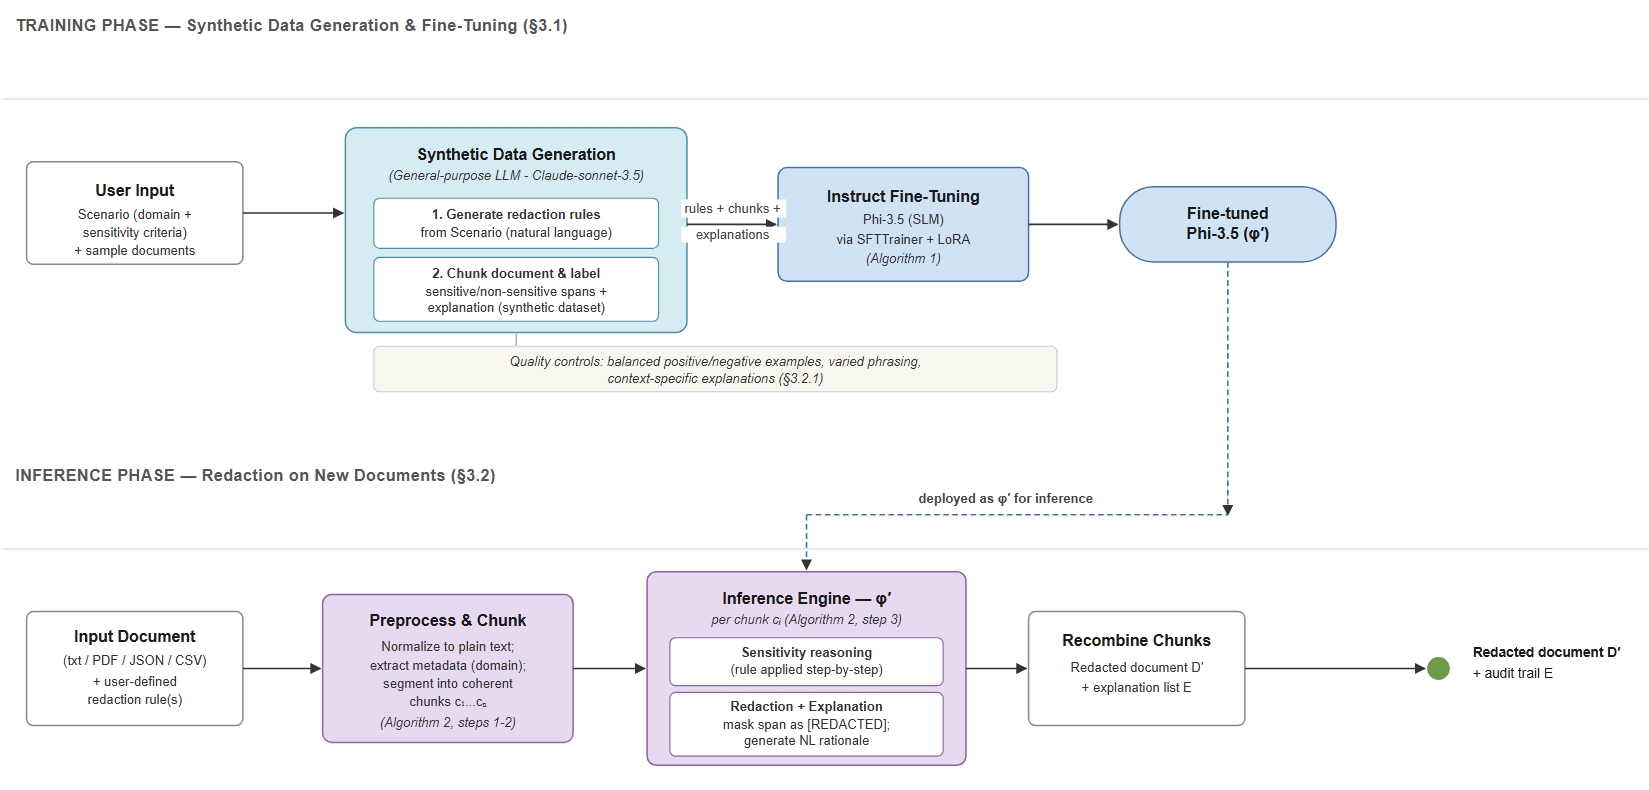The image size is (1649, 790).
Task: Click the "INFERENCE PHASE" section heading
Action: (255, 476)
